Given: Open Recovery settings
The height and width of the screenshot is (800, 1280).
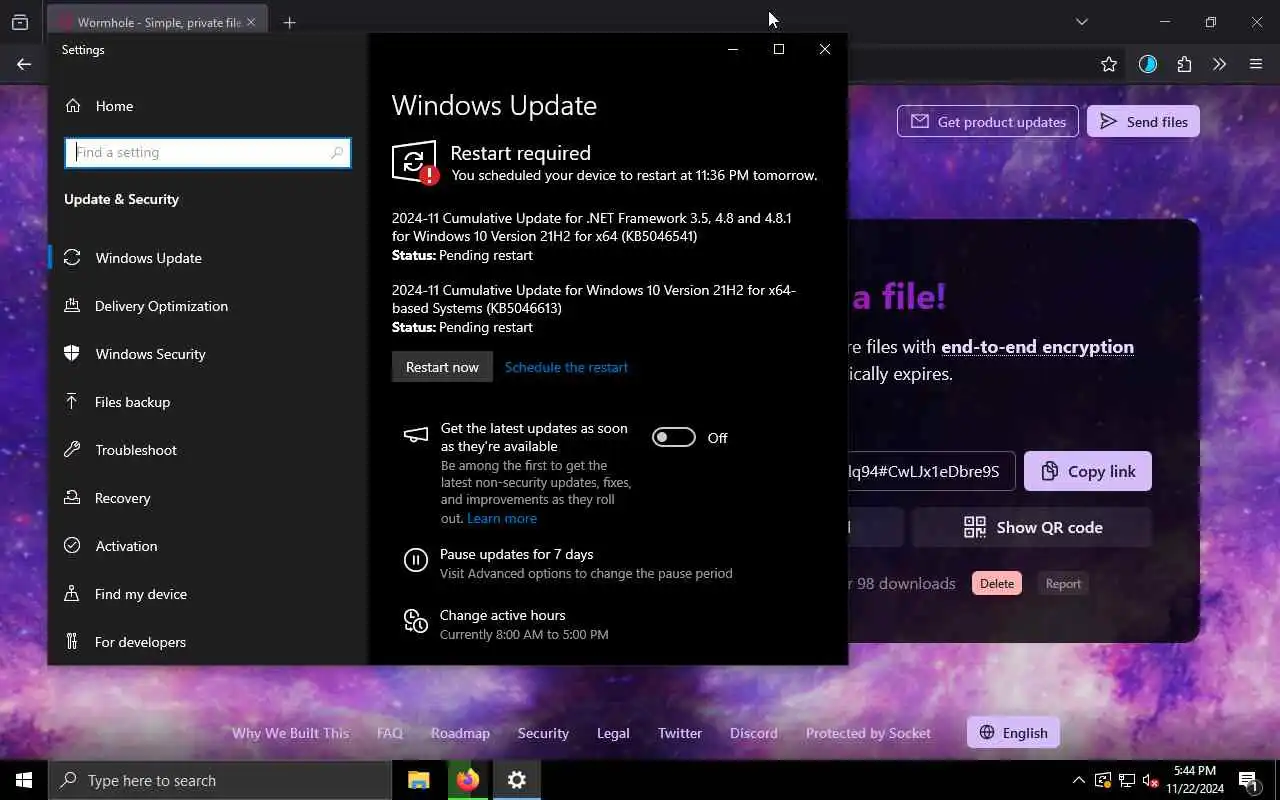Looking at the screenshot, I should pyautogui.click(x=122, y=498).
